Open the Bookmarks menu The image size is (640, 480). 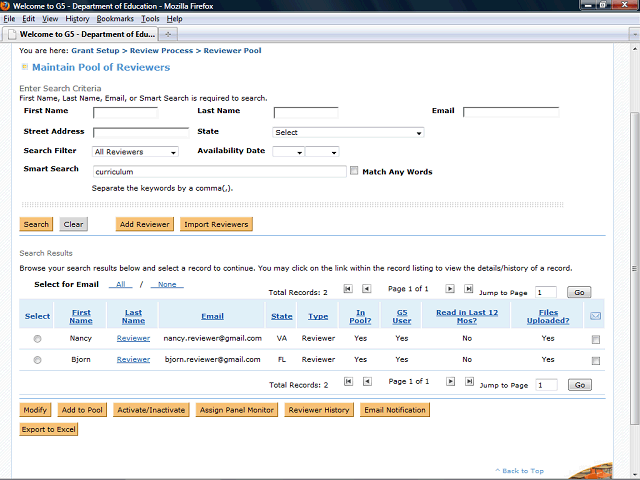pos(115,19)
